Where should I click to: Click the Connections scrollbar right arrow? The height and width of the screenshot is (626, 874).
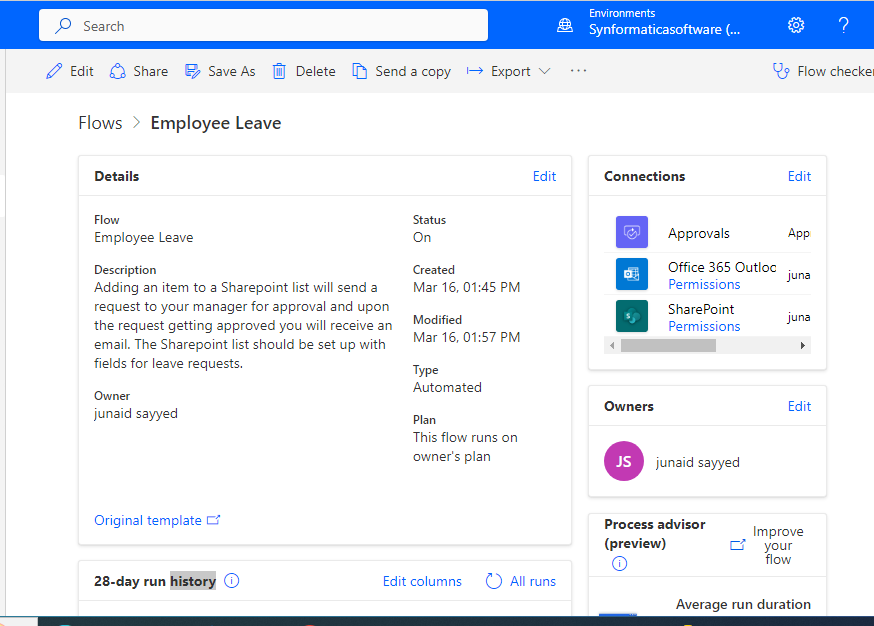click(x=803, y=346)
